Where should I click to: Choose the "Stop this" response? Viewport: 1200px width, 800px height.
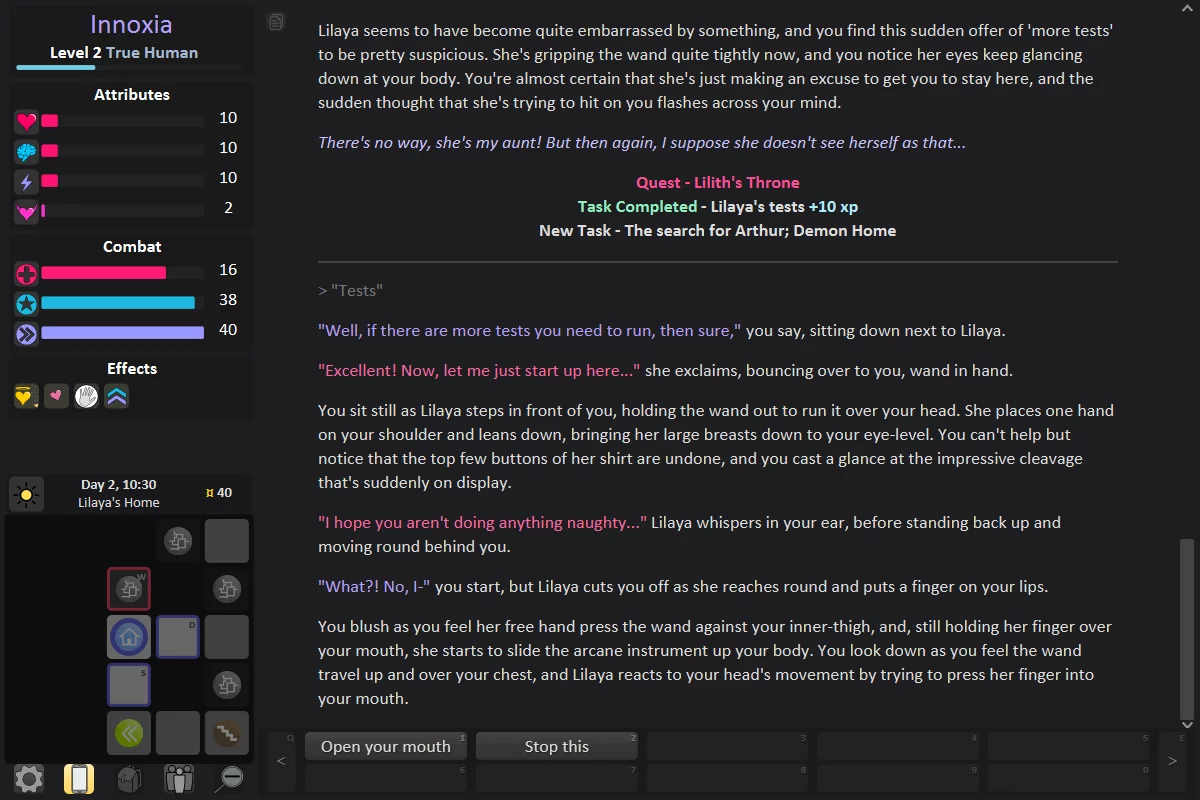[x=557, y=746]
